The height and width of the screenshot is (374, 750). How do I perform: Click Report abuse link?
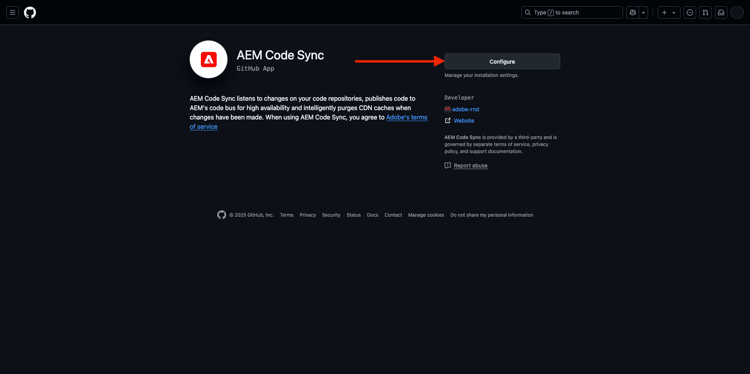click(470, 165)
